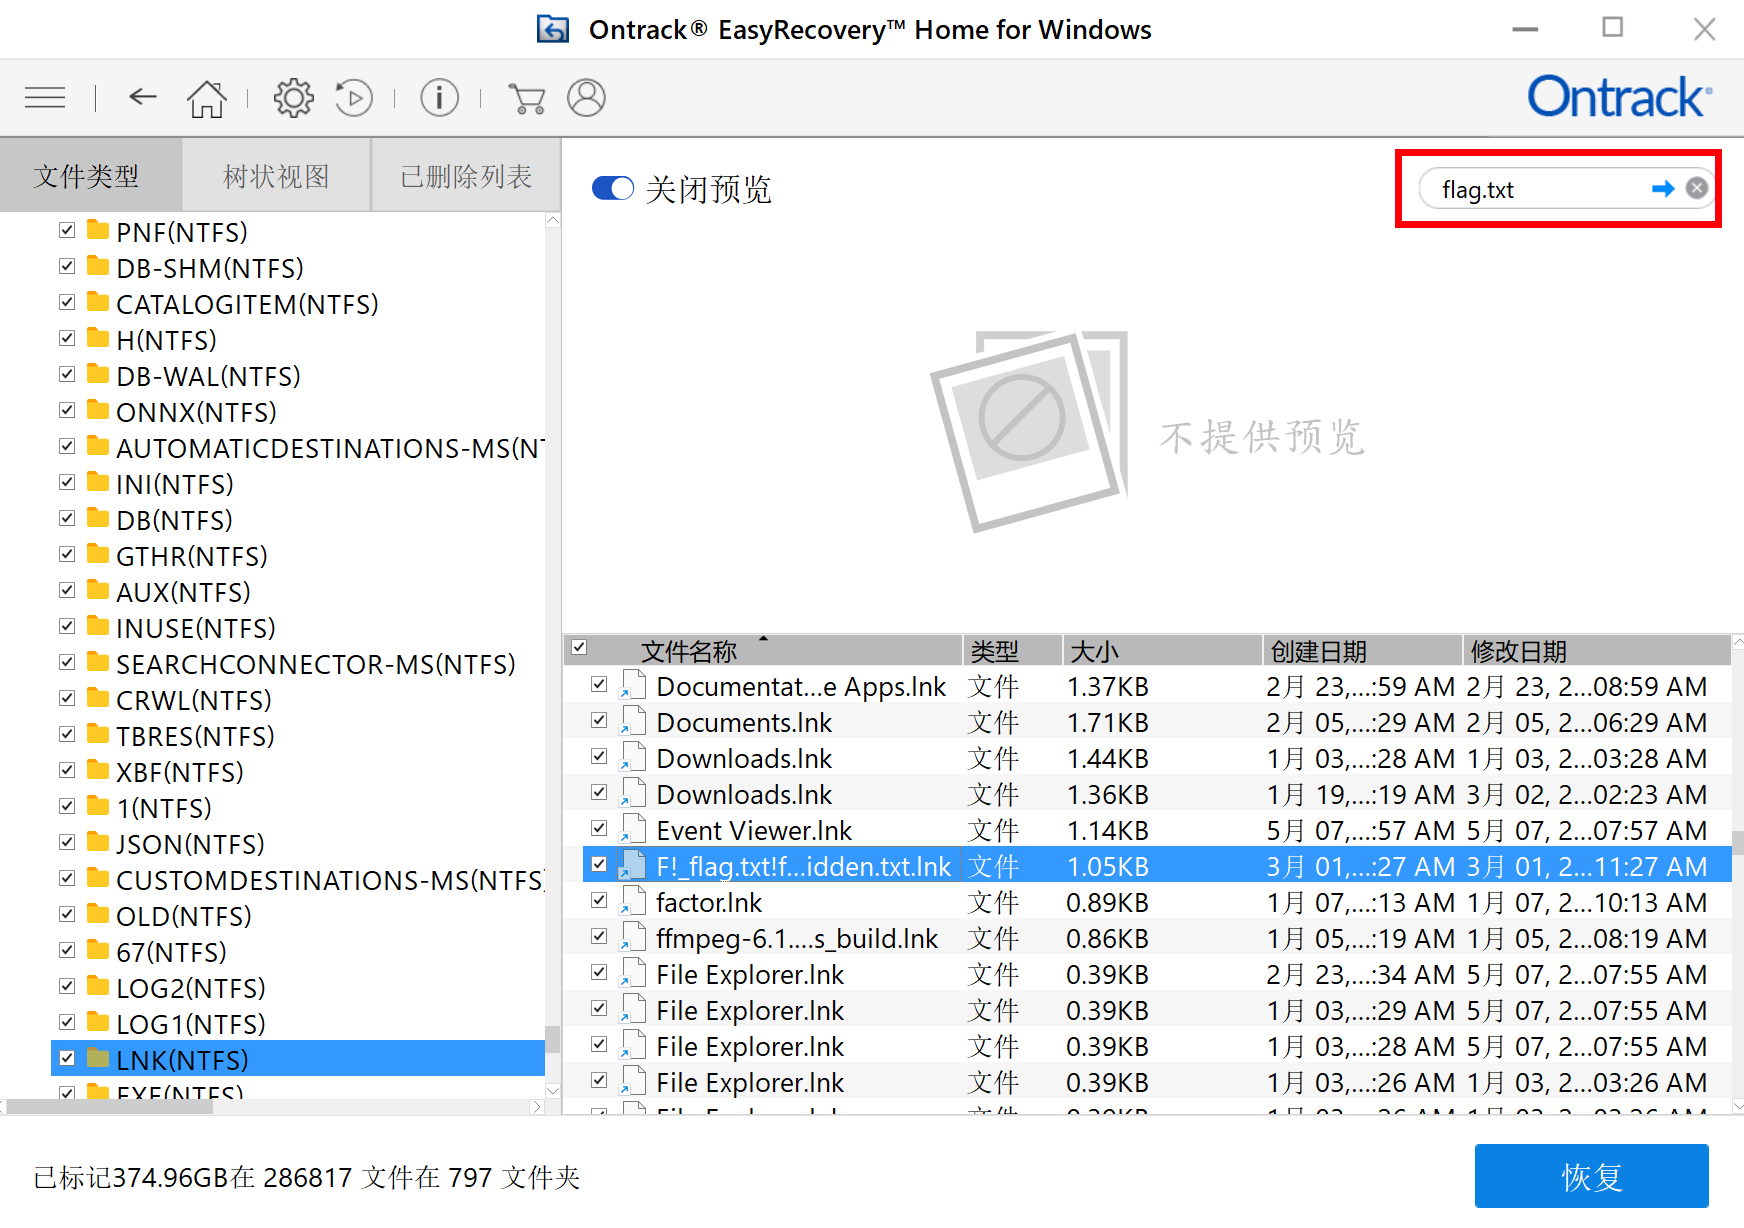Screen dimensions: 1744x1228
Task: Select the OLD(NTFS) folder
Action: [x=184, y=916]
